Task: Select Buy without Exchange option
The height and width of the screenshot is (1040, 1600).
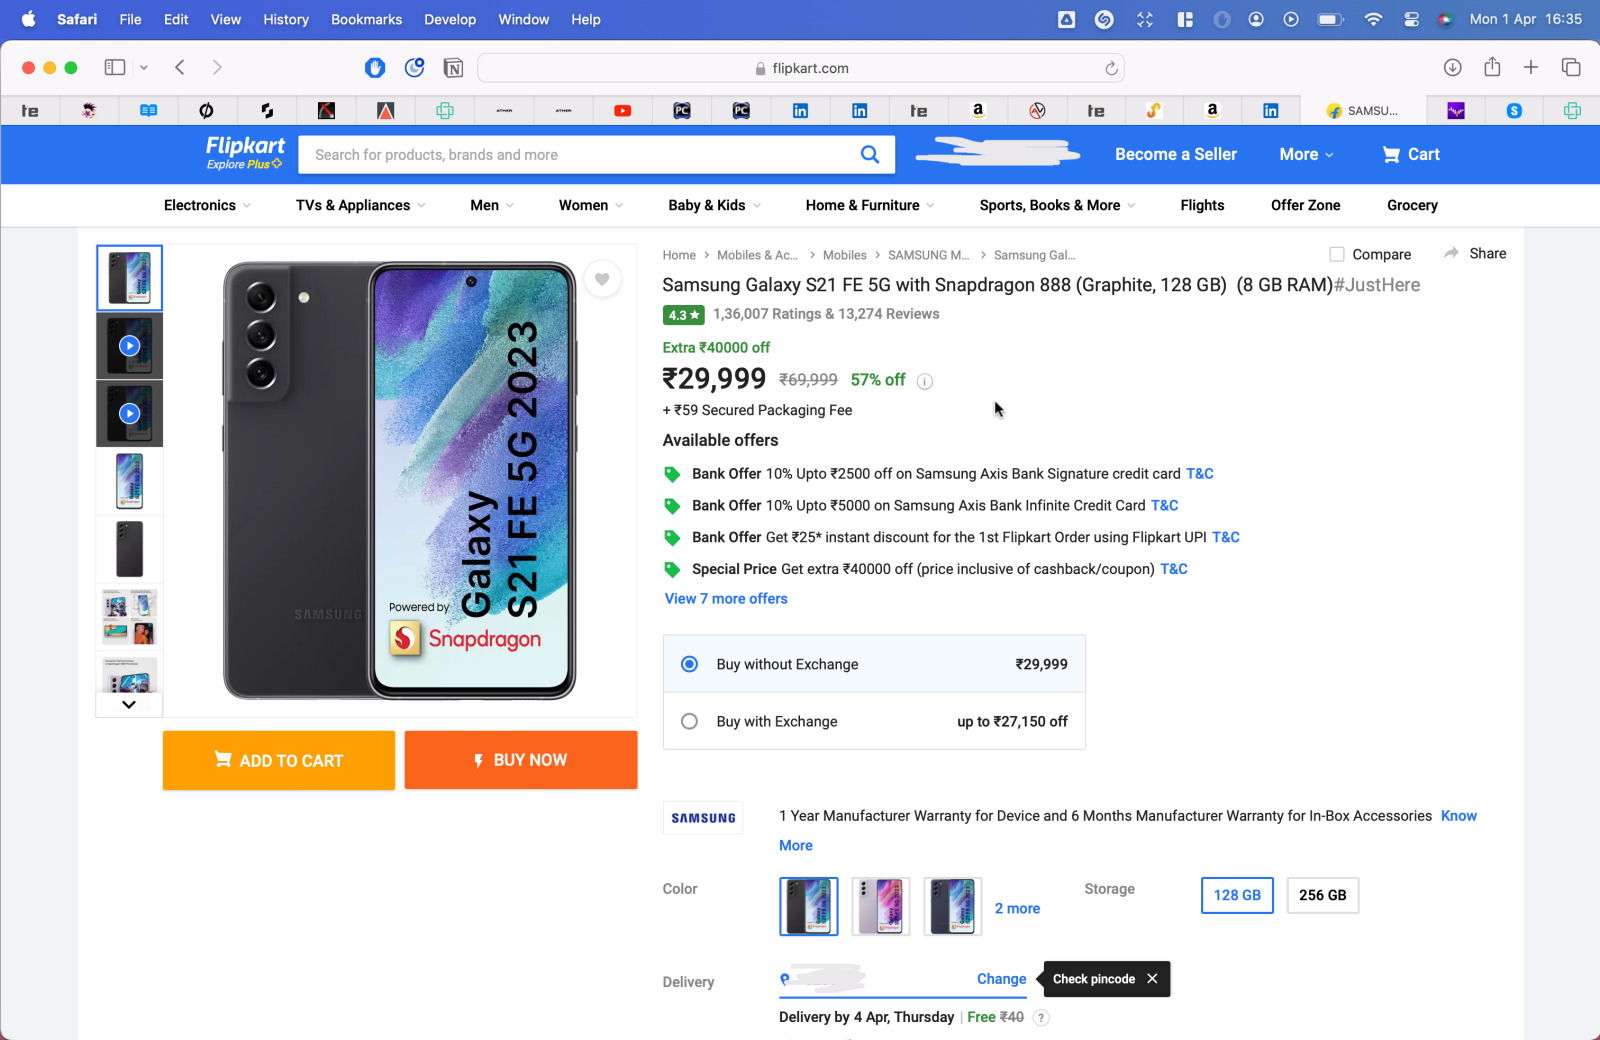Action: [x=689, y=664]
